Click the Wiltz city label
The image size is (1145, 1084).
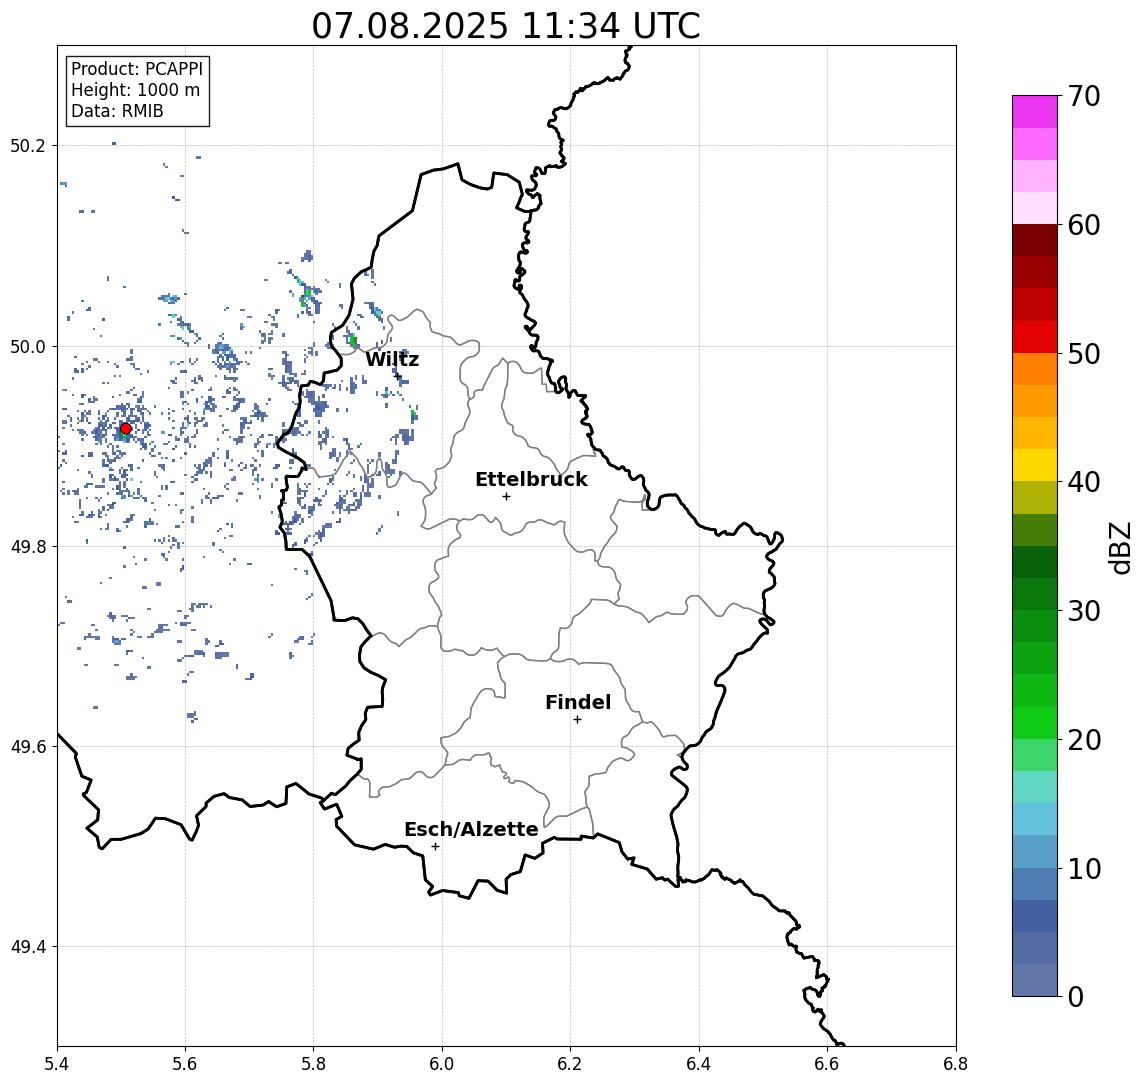click(392, 359)
